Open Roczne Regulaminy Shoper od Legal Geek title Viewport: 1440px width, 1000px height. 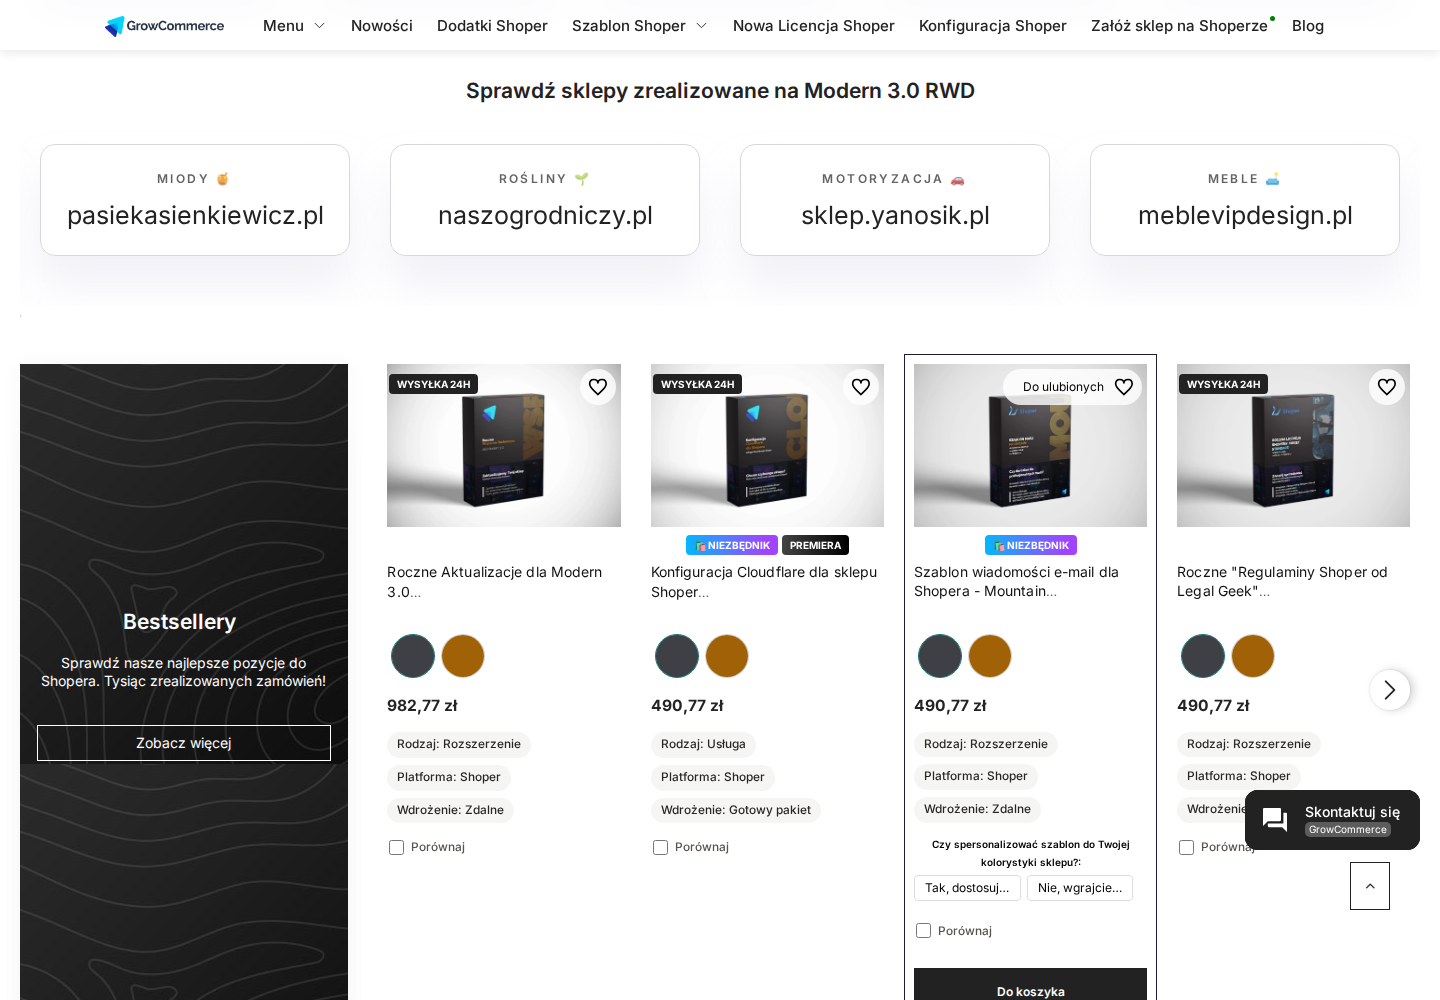pos(1282,582)
